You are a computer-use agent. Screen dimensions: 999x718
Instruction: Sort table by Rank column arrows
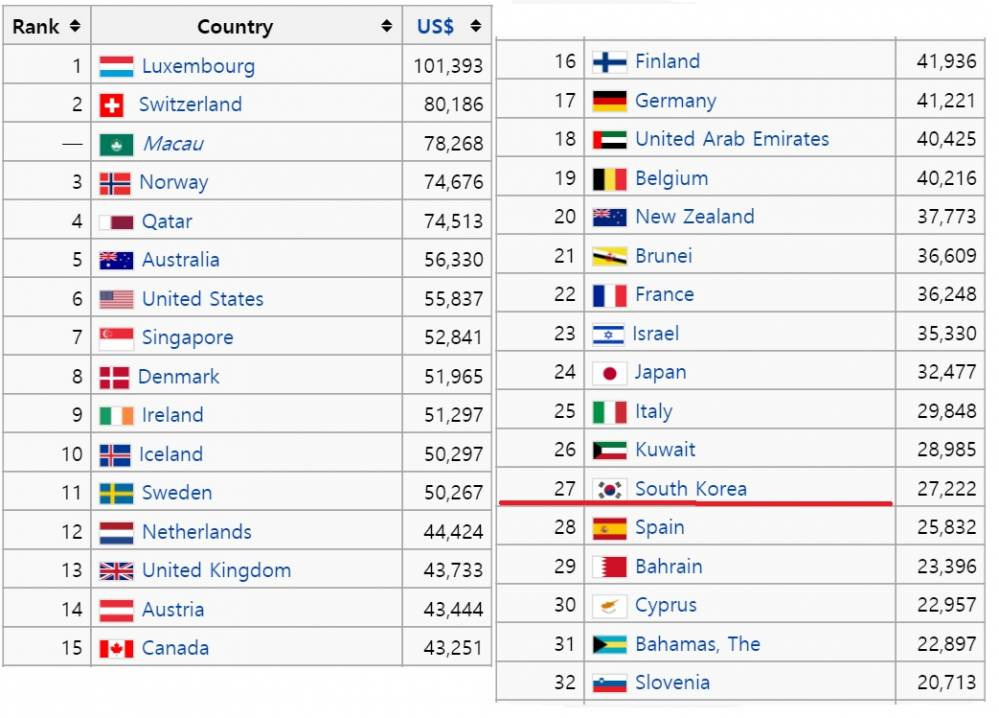(76, 26)
